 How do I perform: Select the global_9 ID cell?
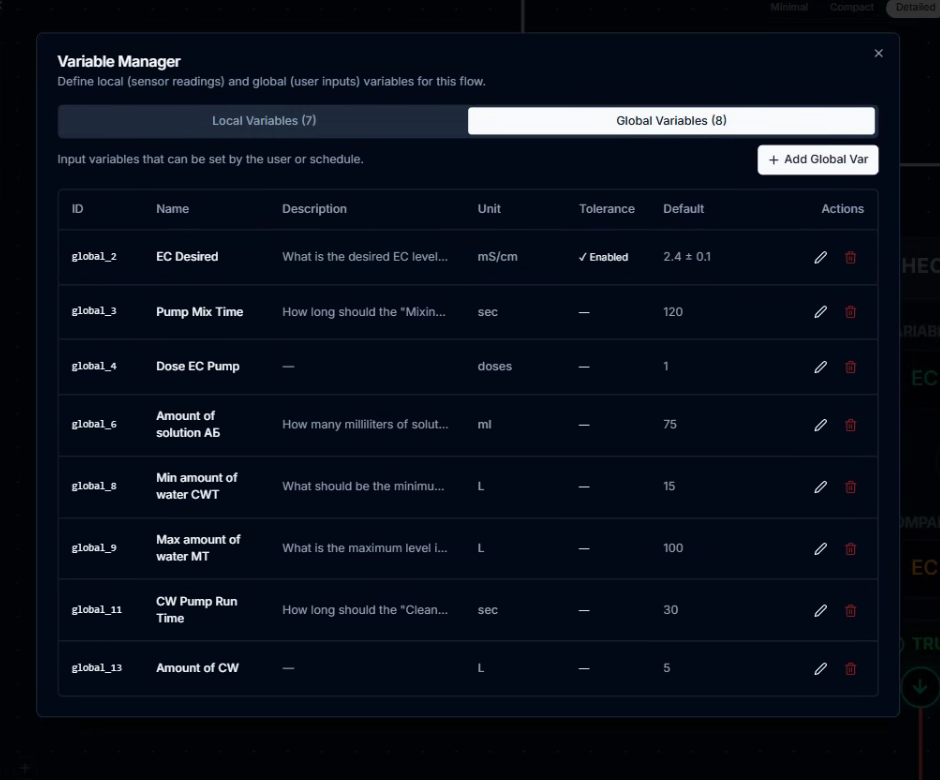[94, 548]
